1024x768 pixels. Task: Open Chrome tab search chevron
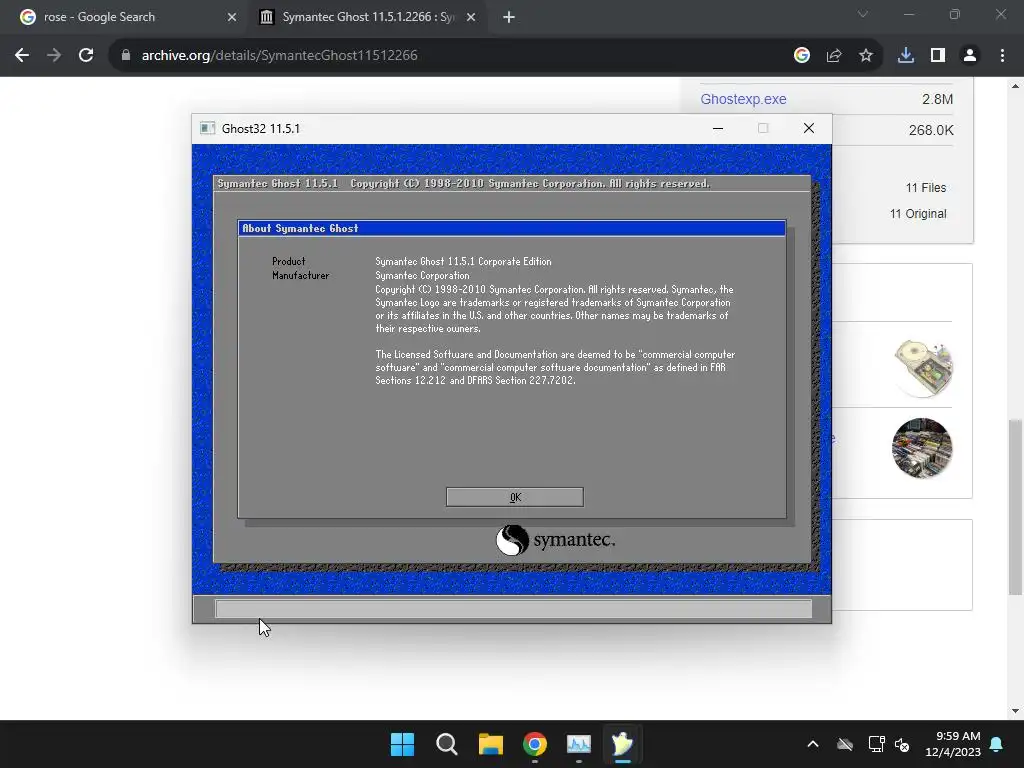tap(863, 14)
